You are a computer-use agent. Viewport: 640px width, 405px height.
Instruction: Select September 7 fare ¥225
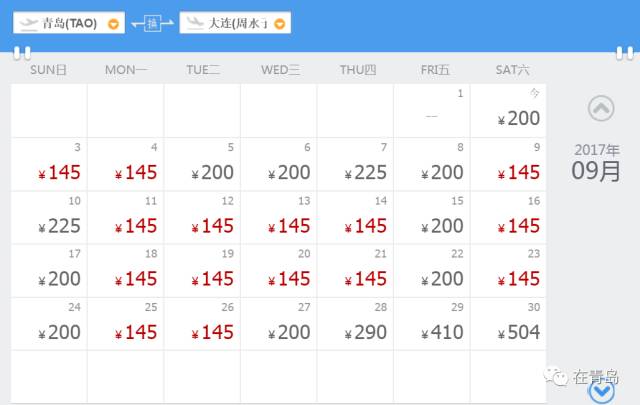(x=355, y=164)
